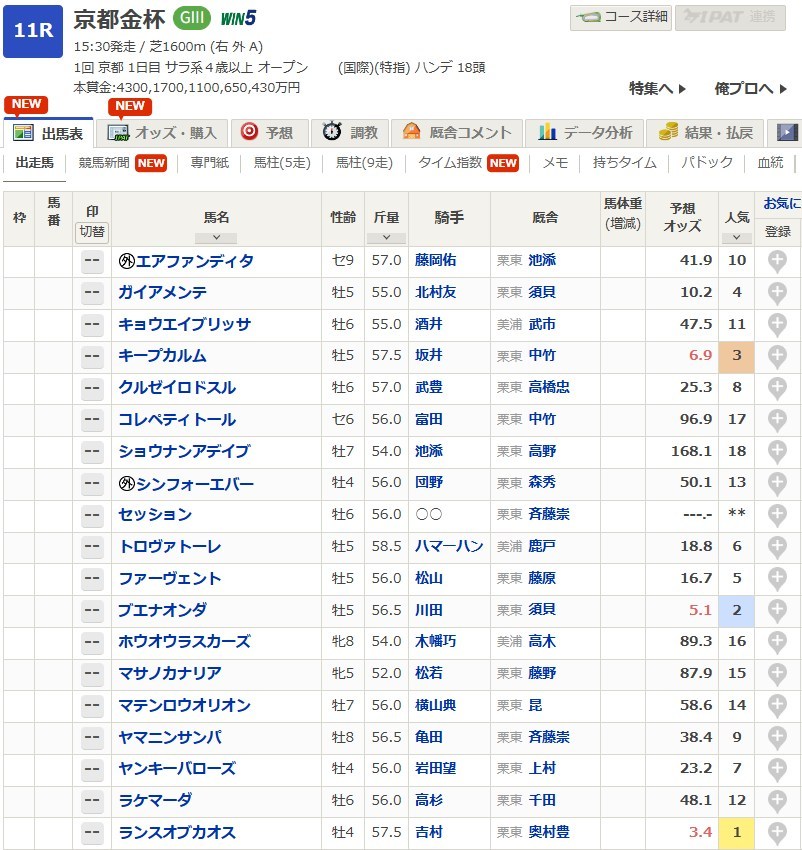Open the video tab with the play icon
802x850 pixels.
pyautogui.click(x=786, y=133)
